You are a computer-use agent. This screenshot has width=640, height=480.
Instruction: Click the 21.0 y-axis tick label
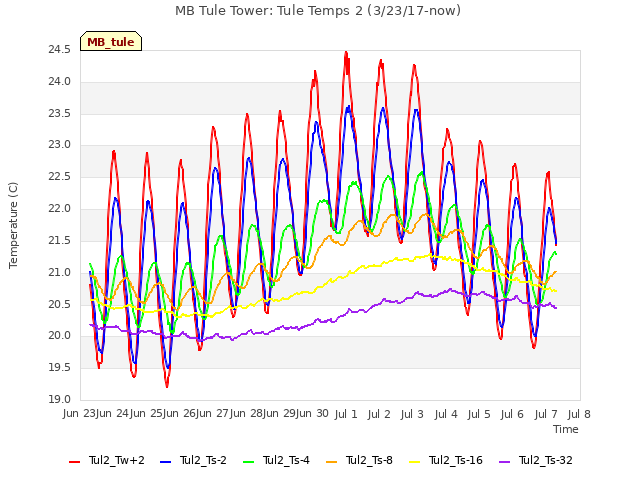coord(60,272)
